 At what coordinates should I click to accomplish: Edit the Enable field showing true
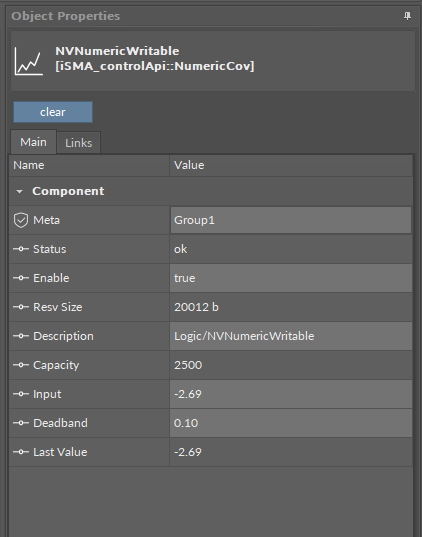pos(291,278)
